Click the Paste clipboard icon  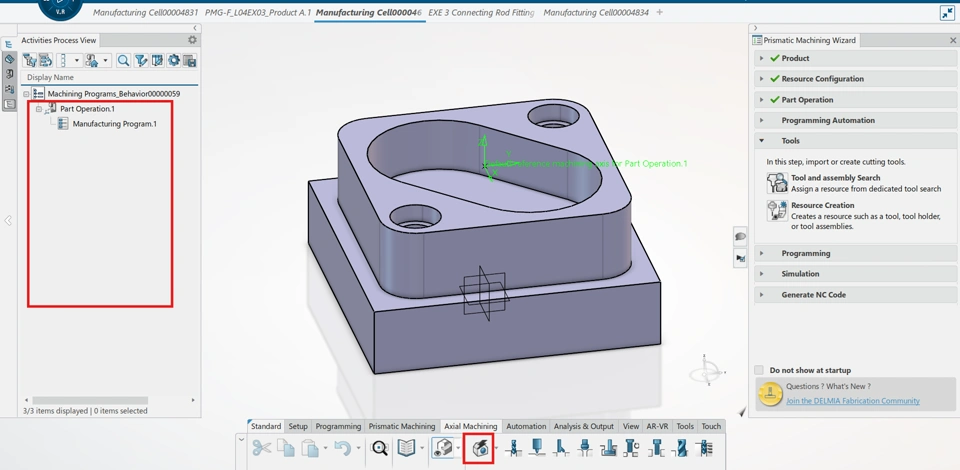(310, 449)
